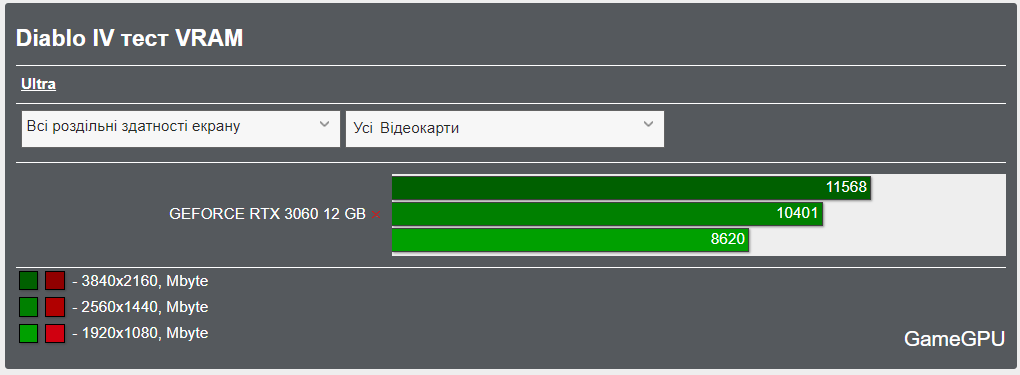Remove GEFORCE RTX 3060 12 GB with red X

[375, 214]
